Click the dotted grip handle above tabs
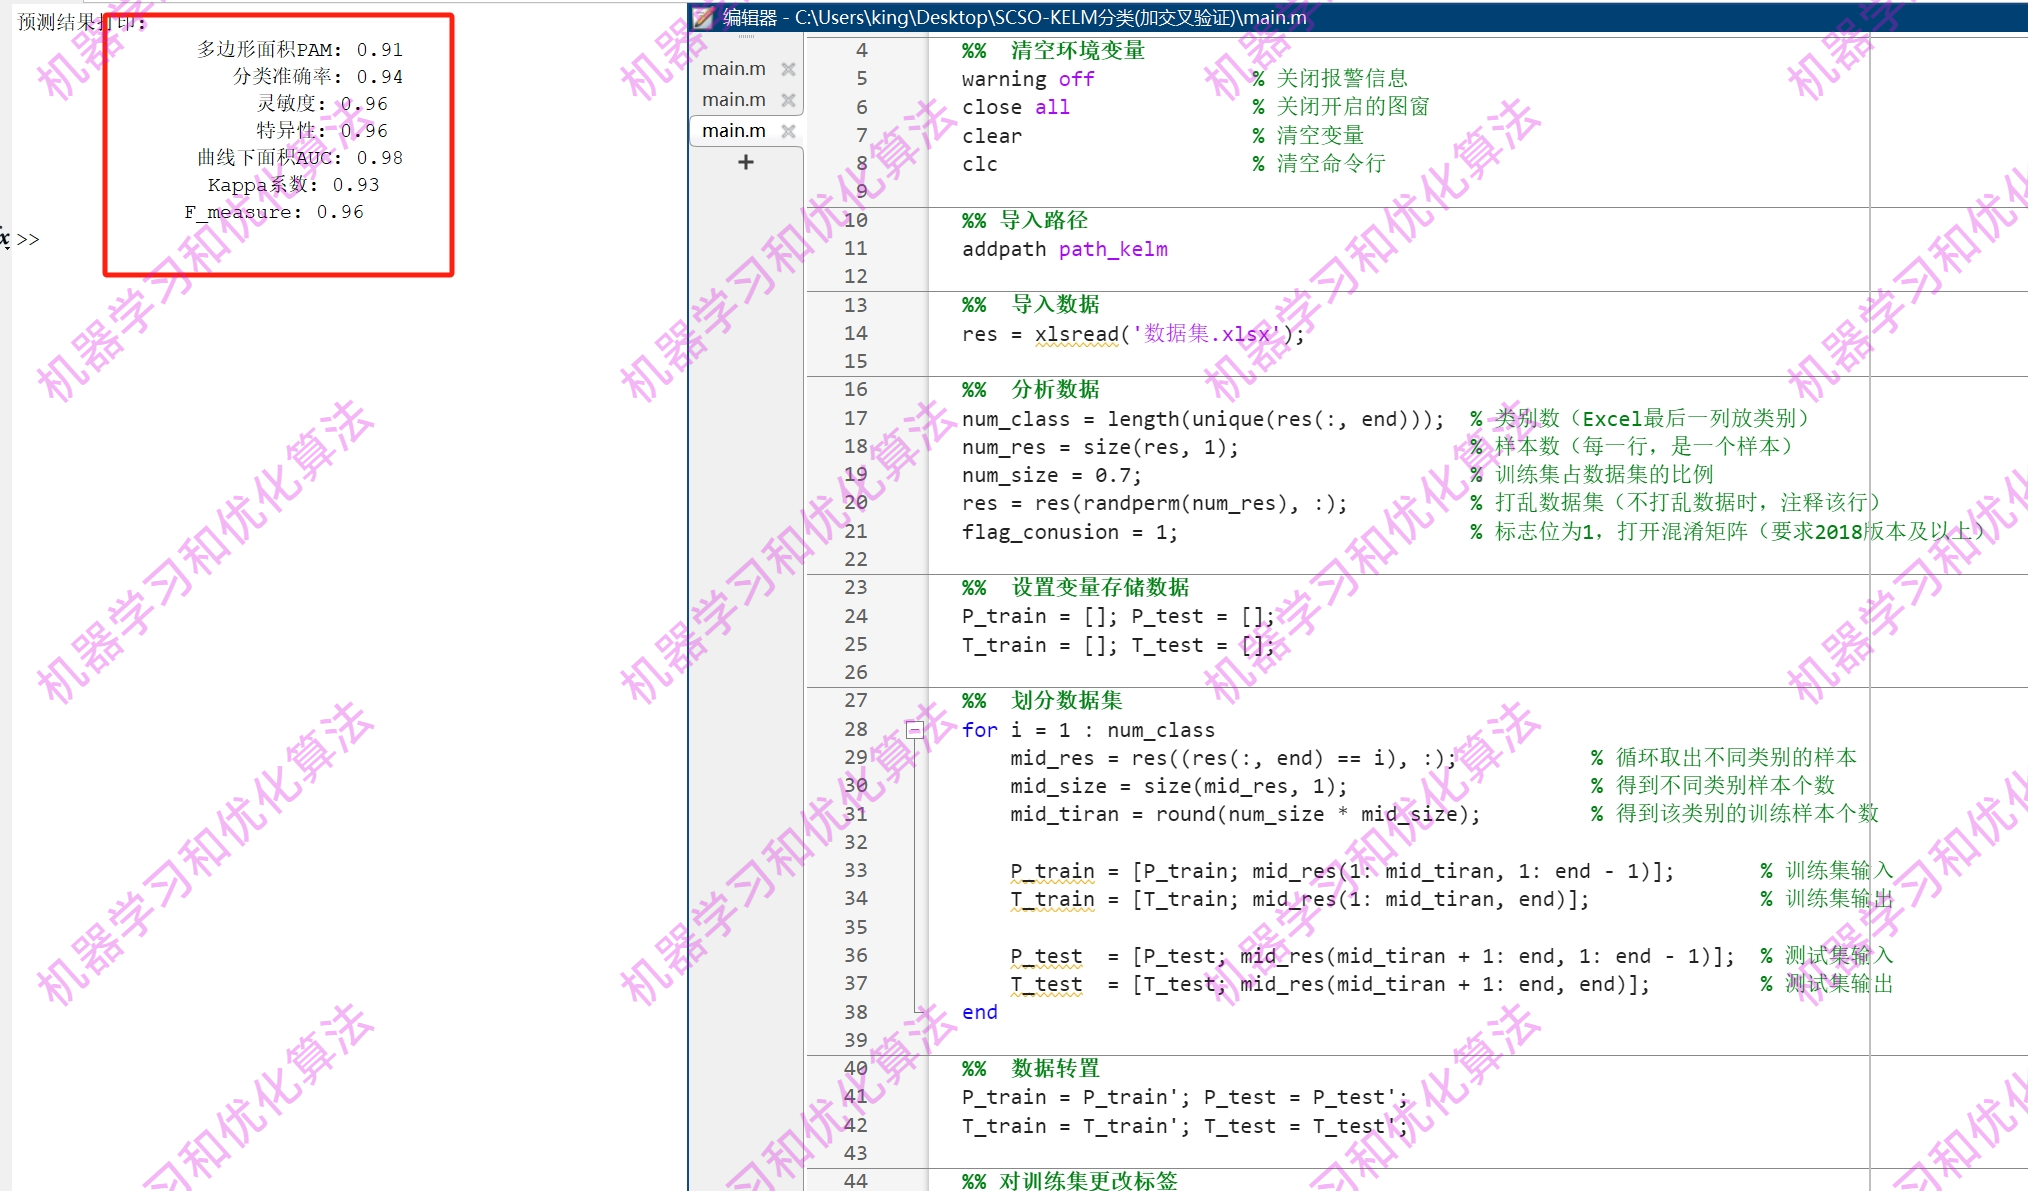2028x1191 pixels. click(746, 37)
